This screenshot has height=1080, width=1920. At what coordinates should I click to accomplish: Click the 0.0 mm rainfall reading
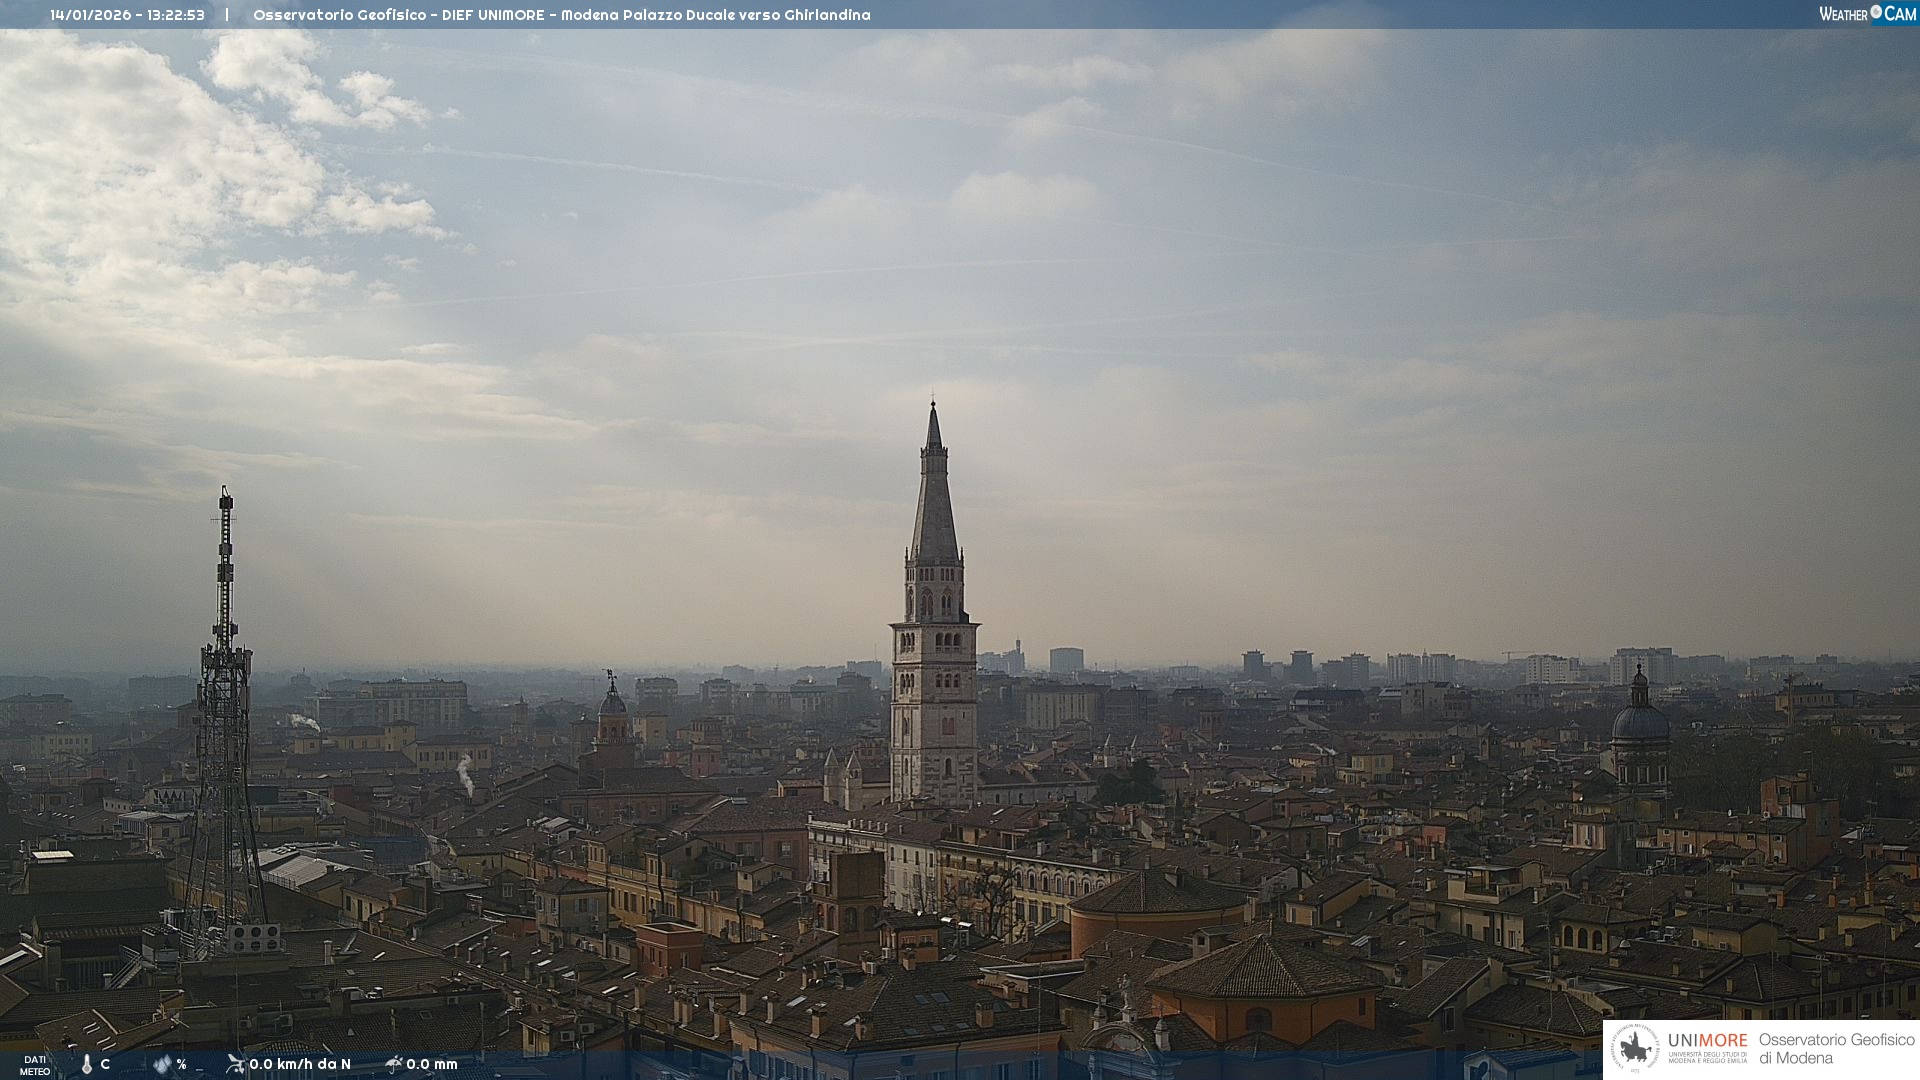432,1064
